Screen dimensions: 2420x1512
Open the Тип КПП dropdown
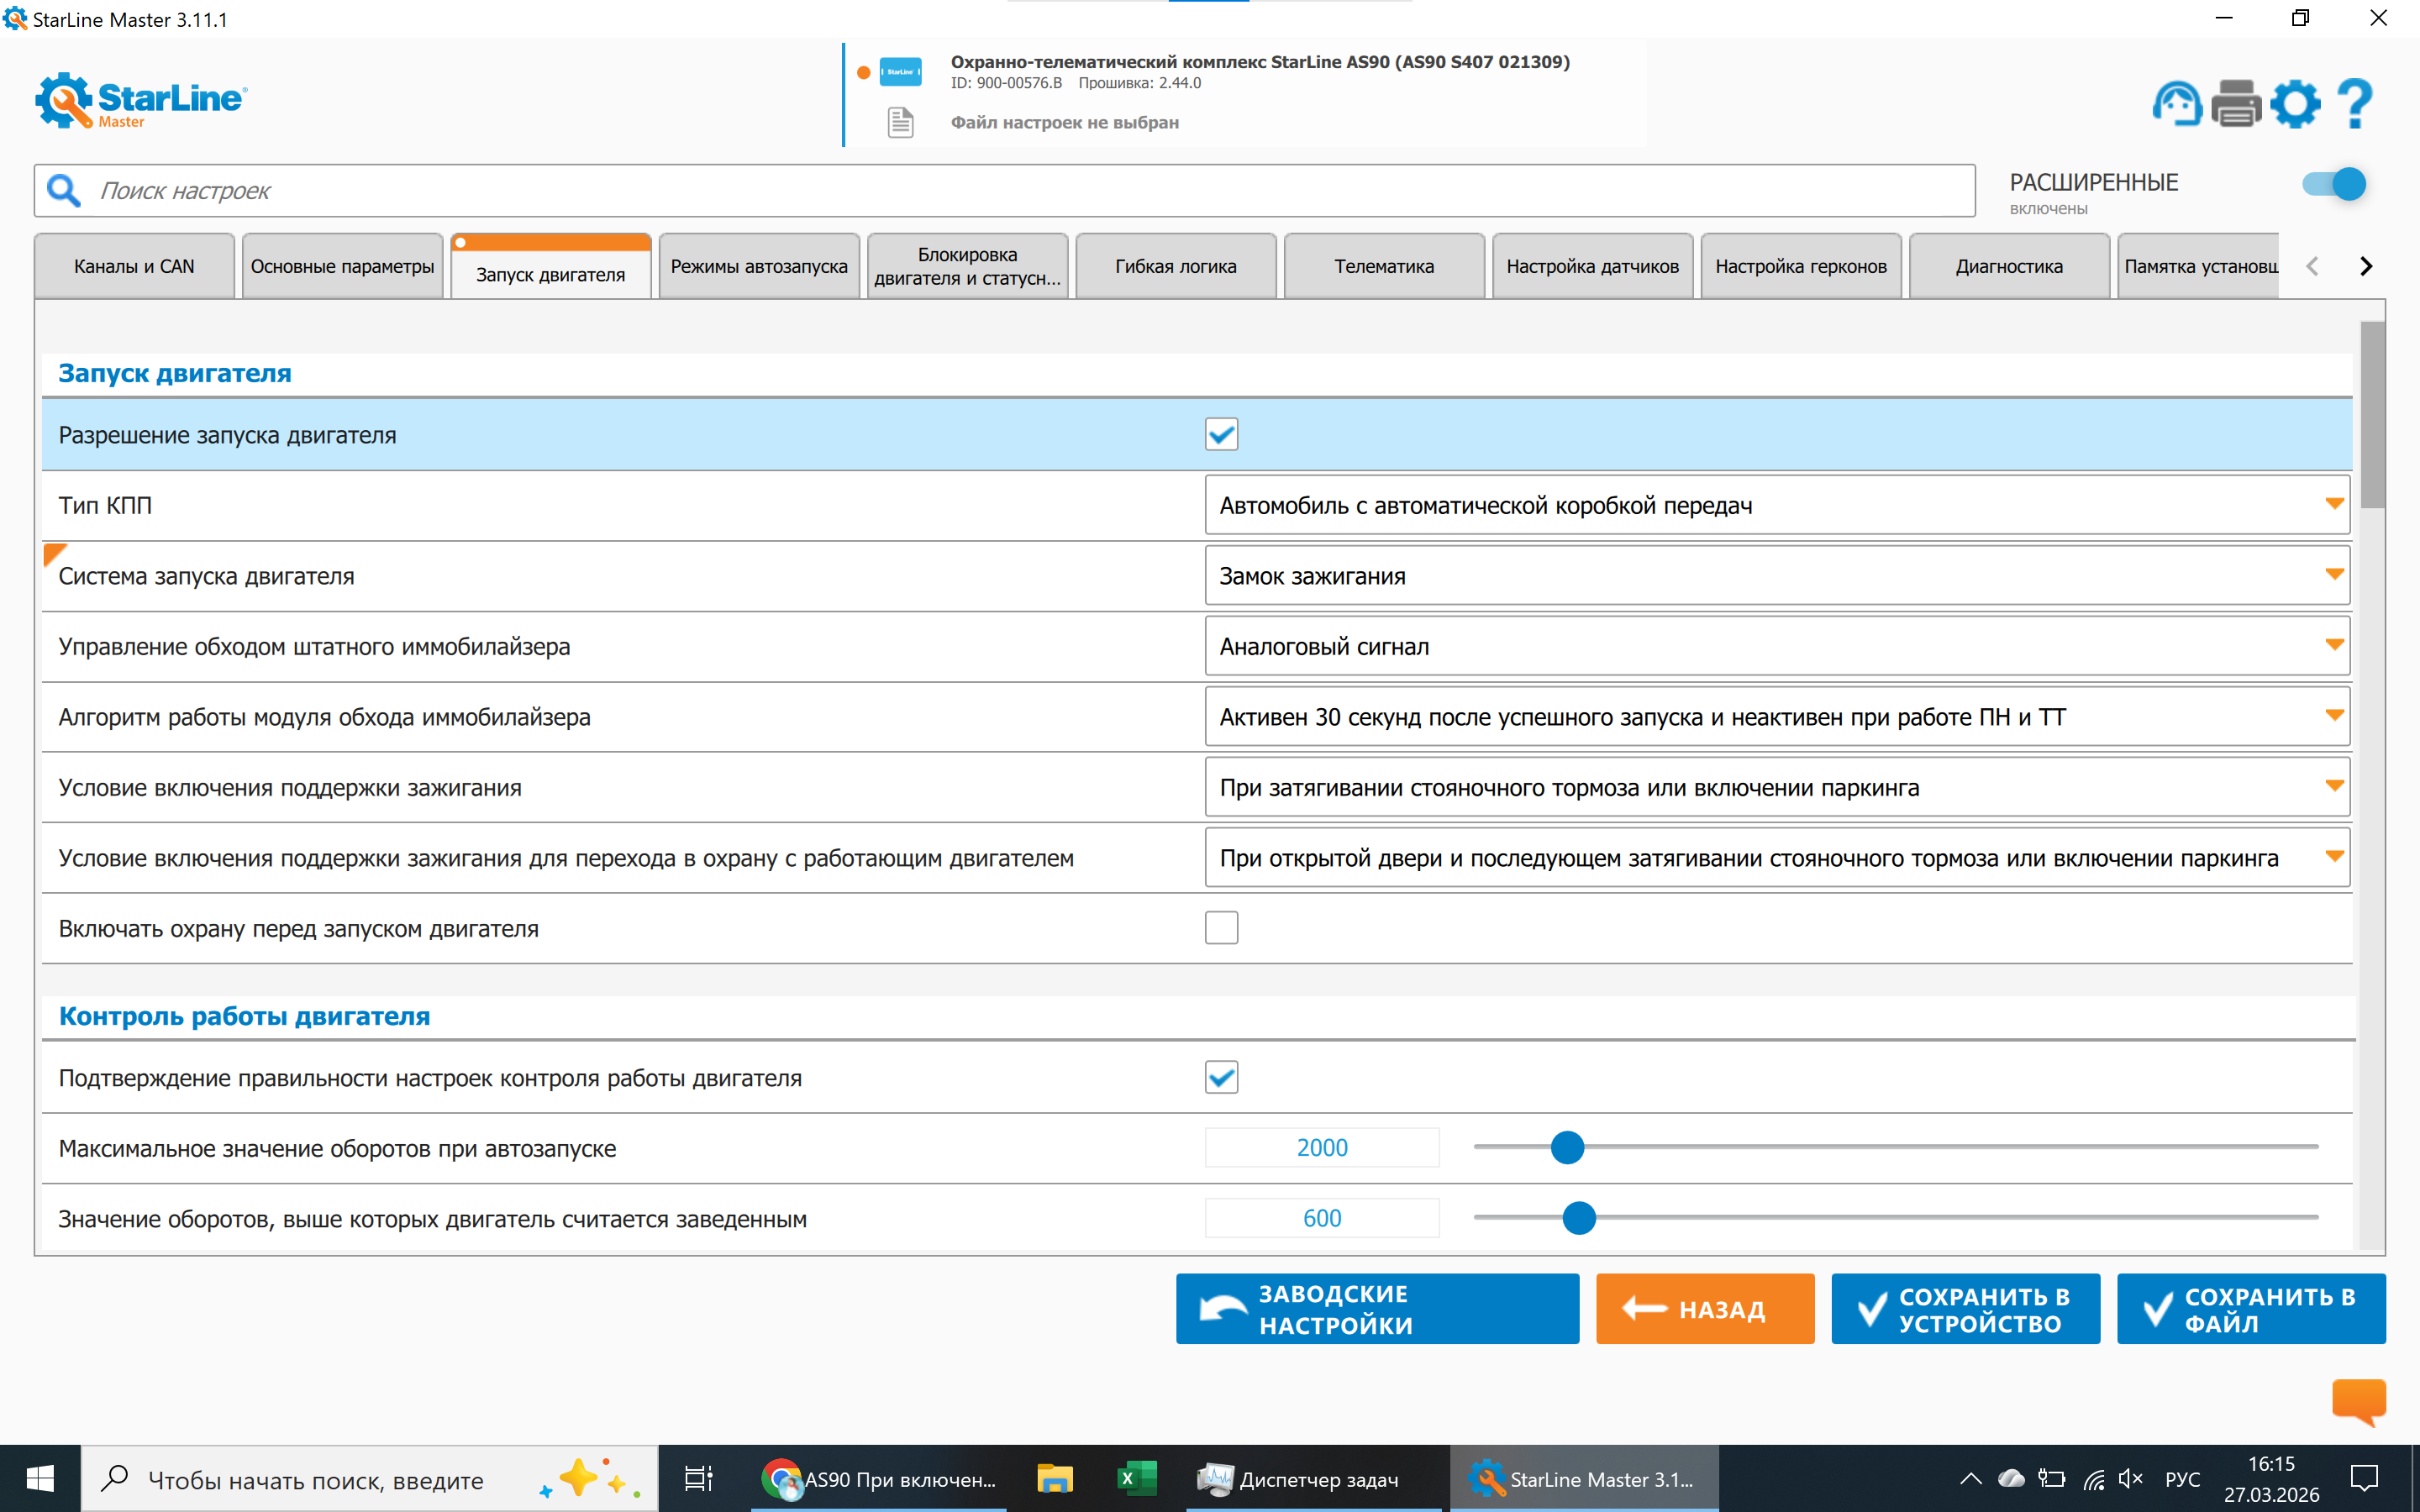1777,505
